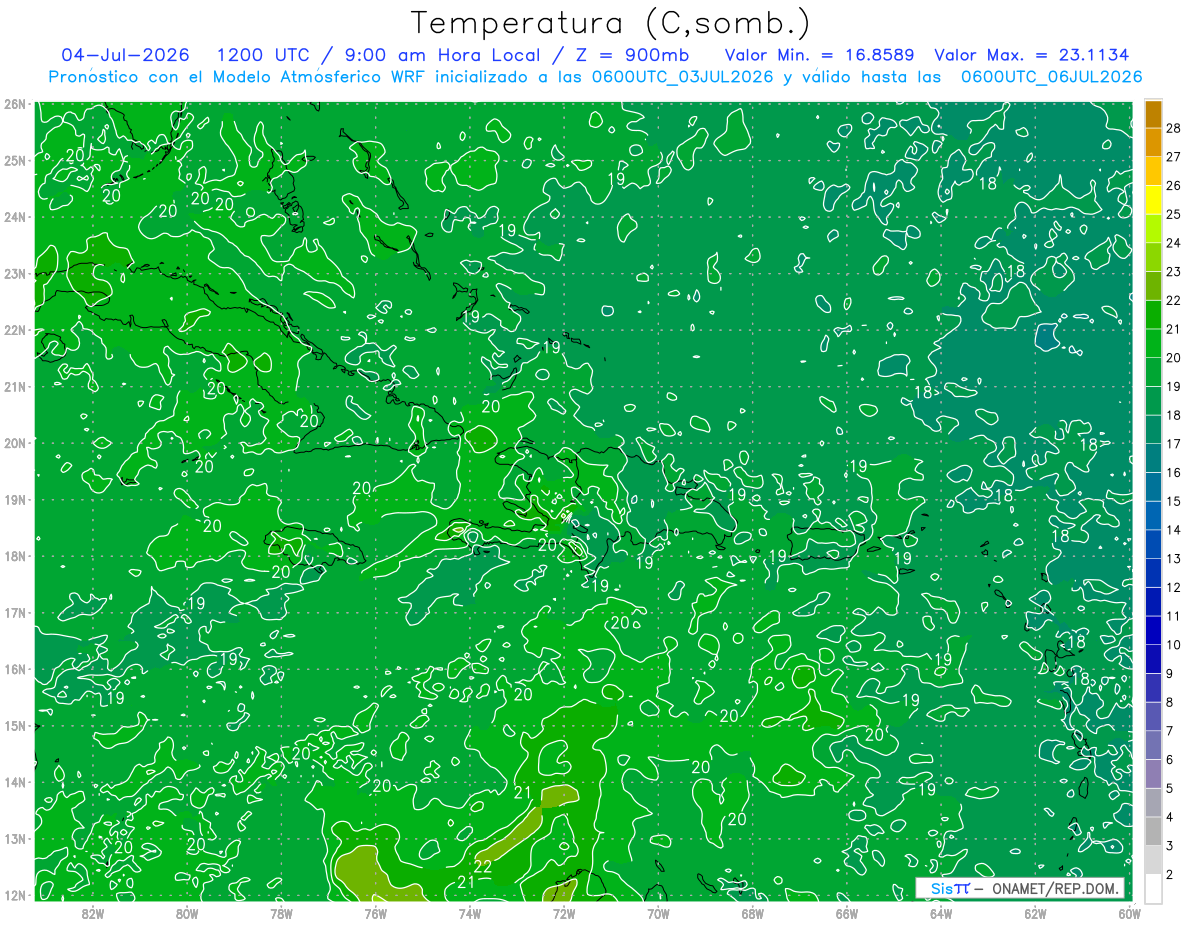Click the color scale label "17"
This screenshot has width=1200, height=927.
coord(1173,443)
